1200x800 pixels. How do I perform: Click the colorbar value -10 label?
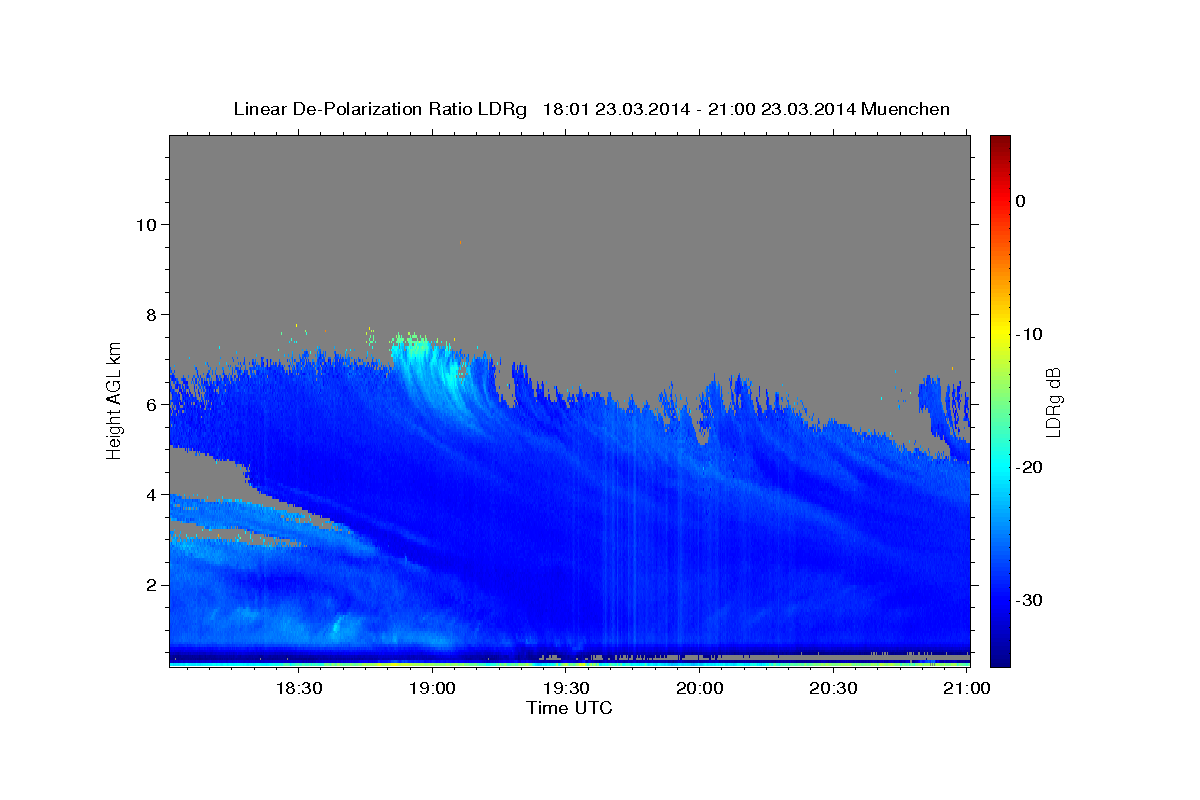tap(1027, 334)
